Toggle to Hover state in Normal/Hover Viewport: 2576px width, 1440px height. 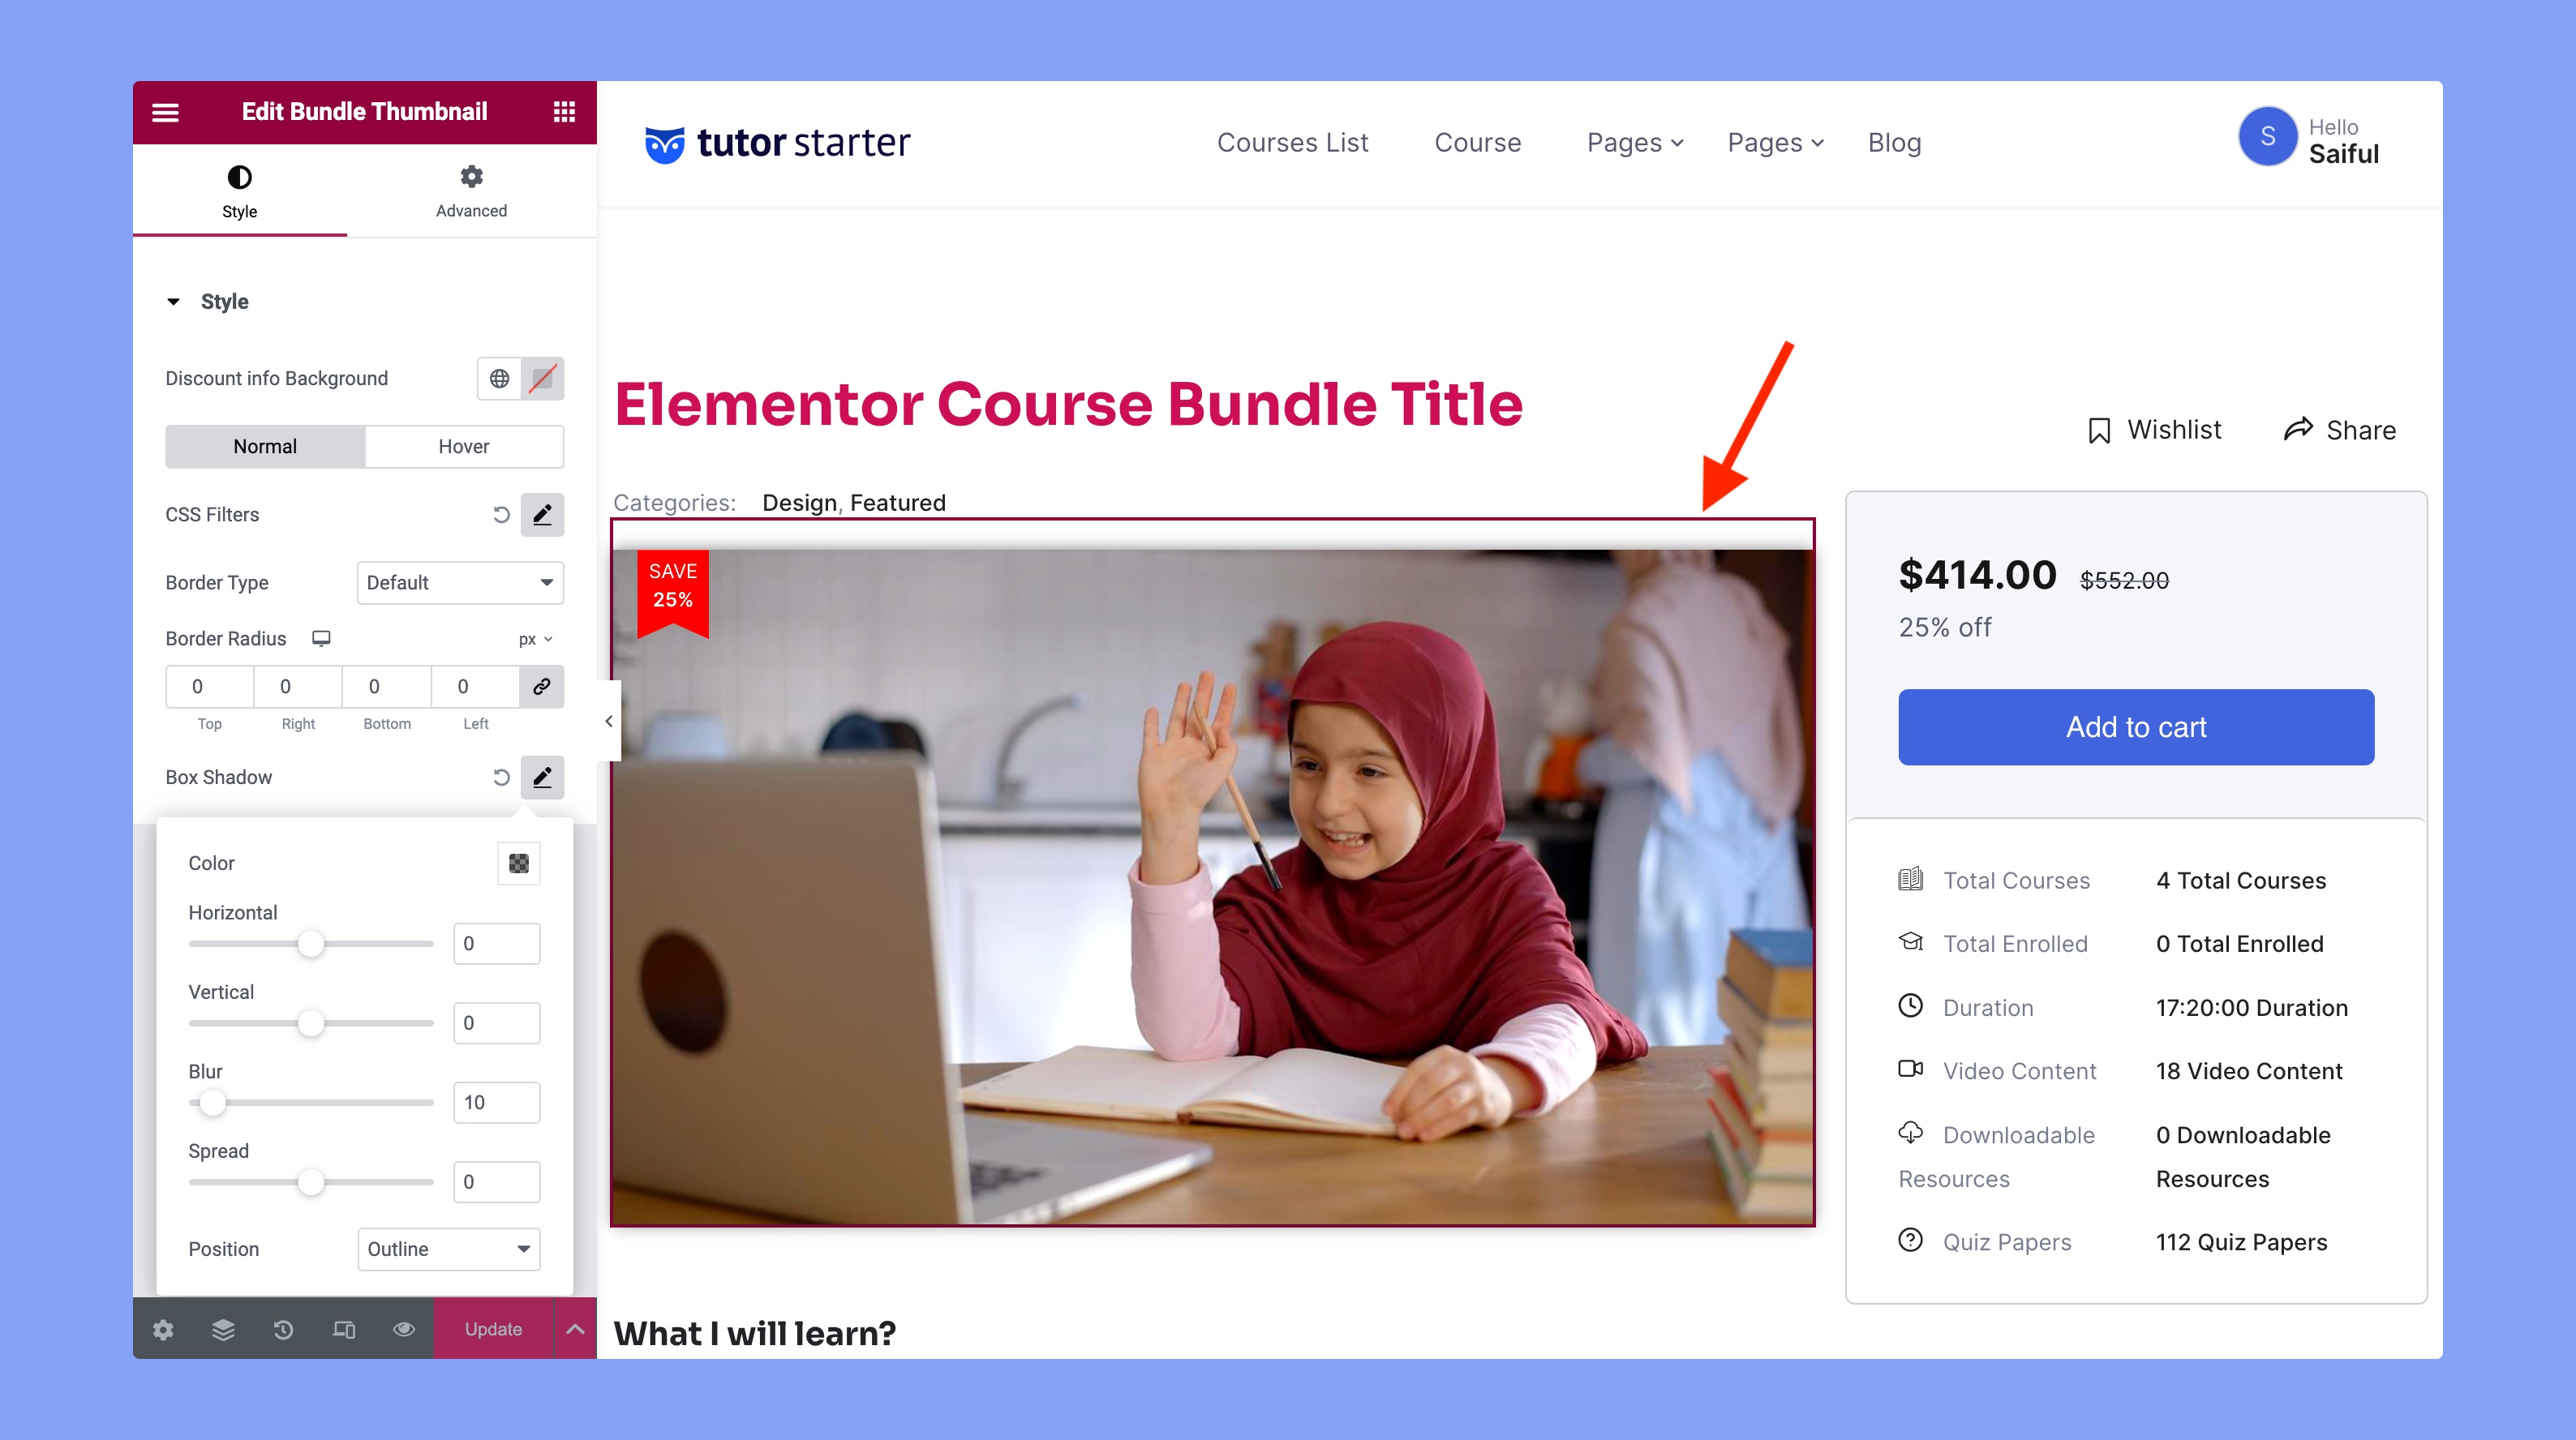click(x=460, y=444)
